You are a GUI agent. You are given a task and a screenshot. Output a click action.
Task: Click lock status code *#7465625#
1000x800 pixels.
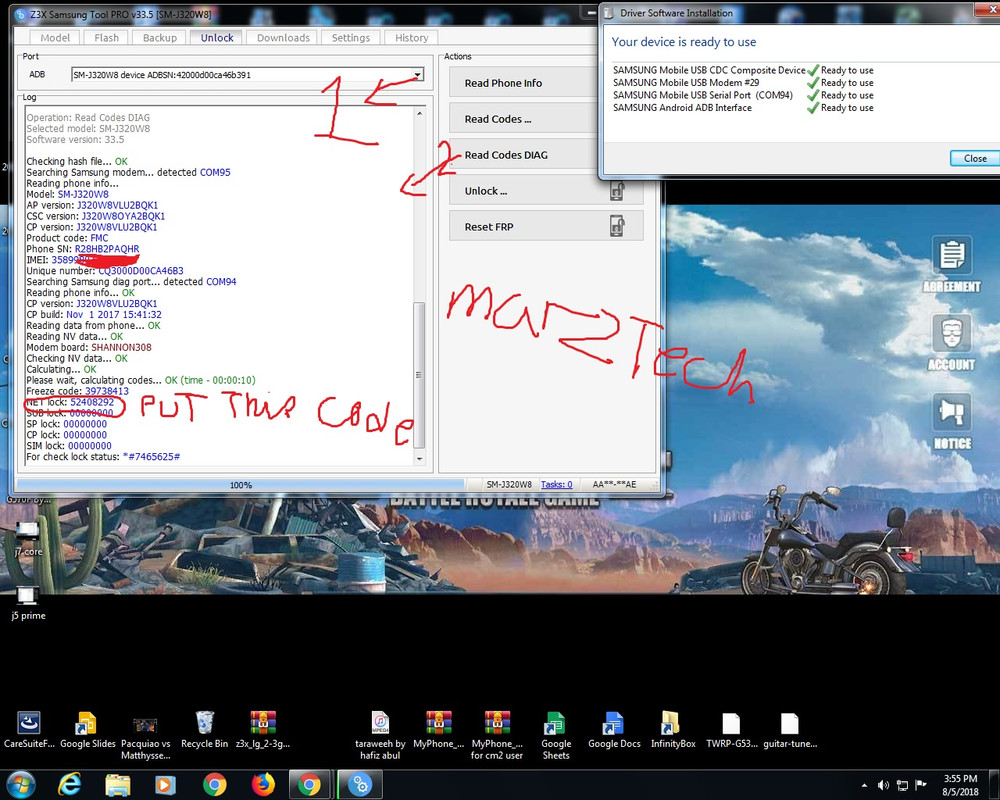pos(151,457)
